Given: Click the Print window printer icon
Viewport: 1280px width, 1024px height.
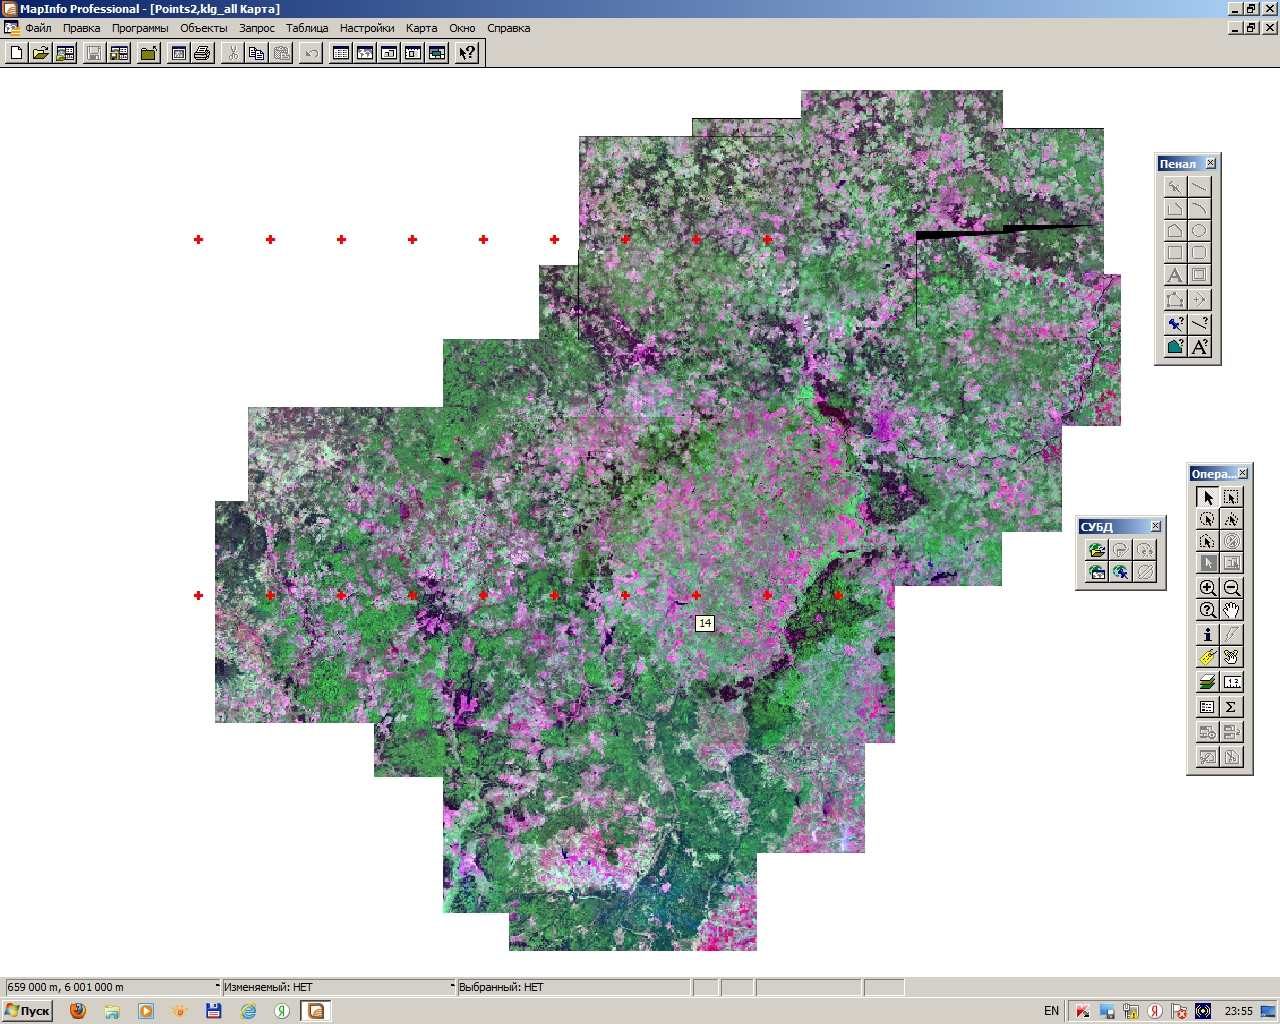Looking at the screenshot, I should click(x=203, y=53).
